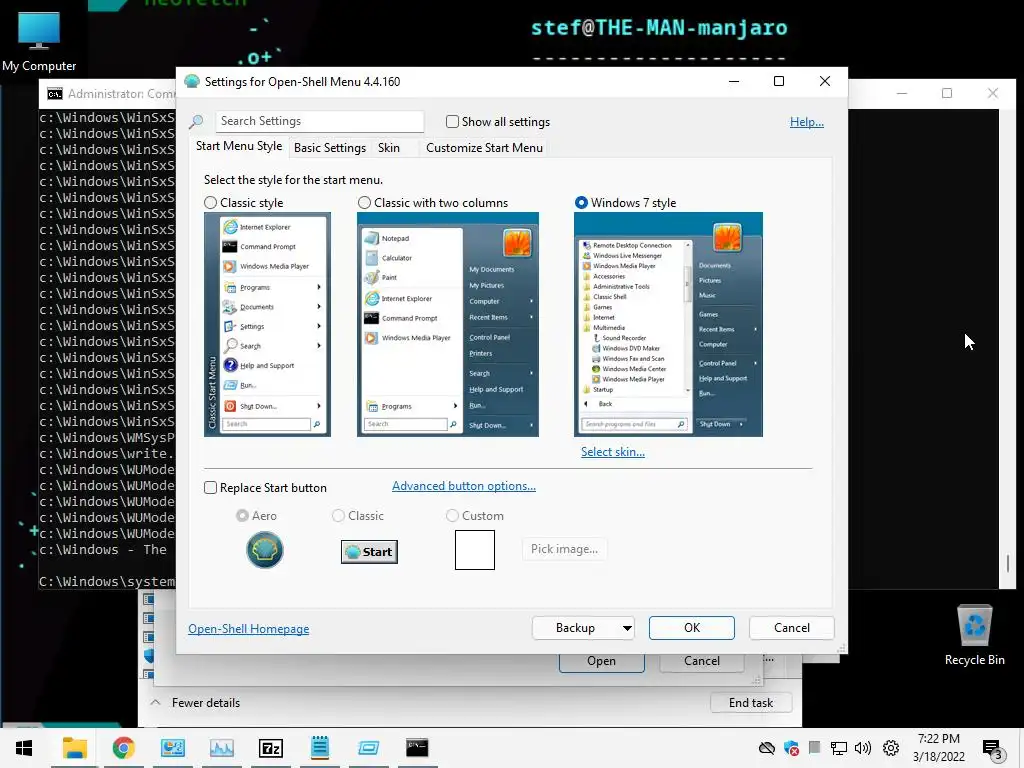
Task: Click the Open-Shell title bar icon
Action: point(191,82)
